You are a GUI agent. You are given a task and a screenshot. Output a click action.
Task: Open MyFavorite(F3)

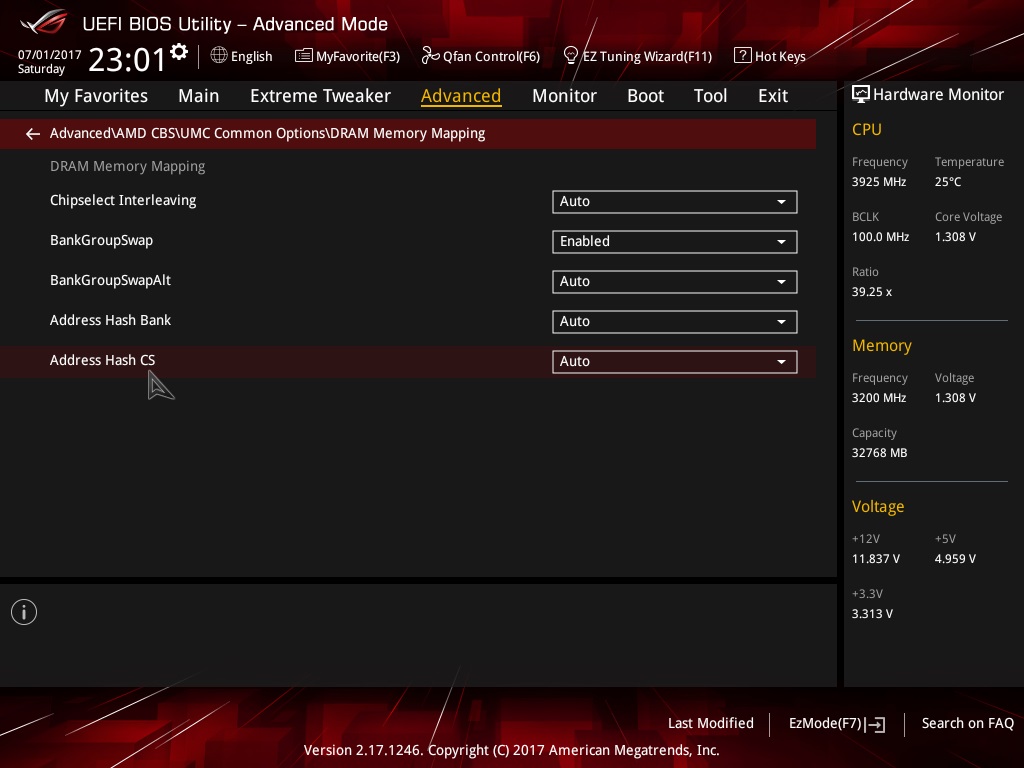[x=358, y=57]
